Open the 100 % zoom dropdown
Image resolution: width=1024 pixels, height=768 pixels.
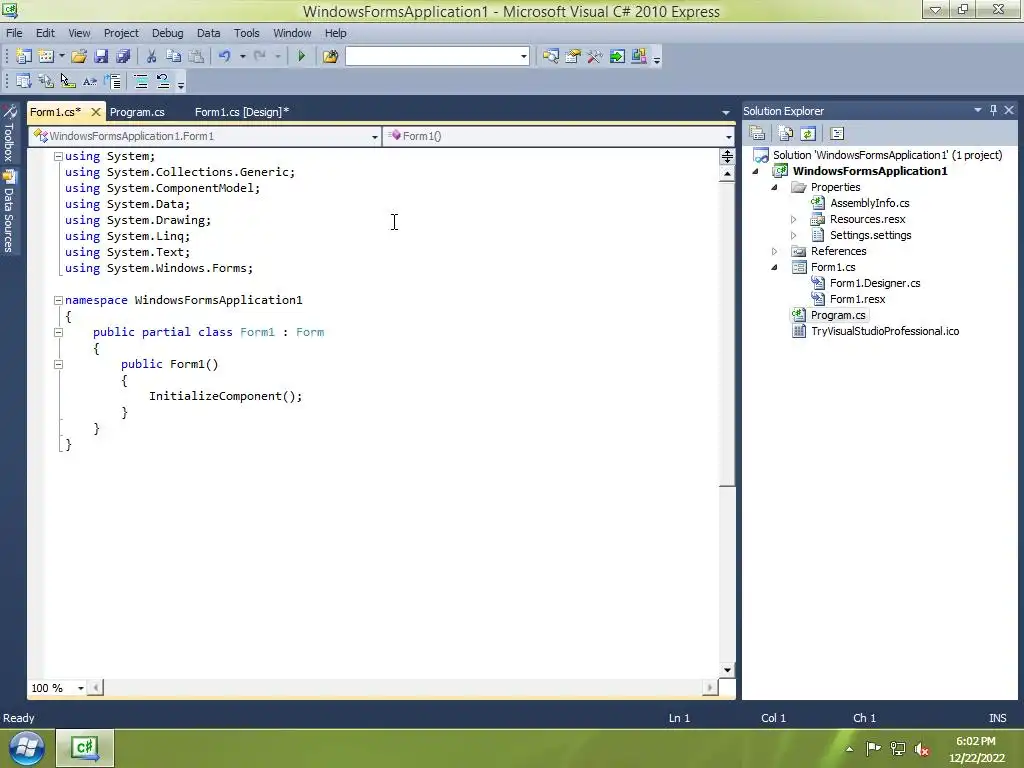(80, 688)
